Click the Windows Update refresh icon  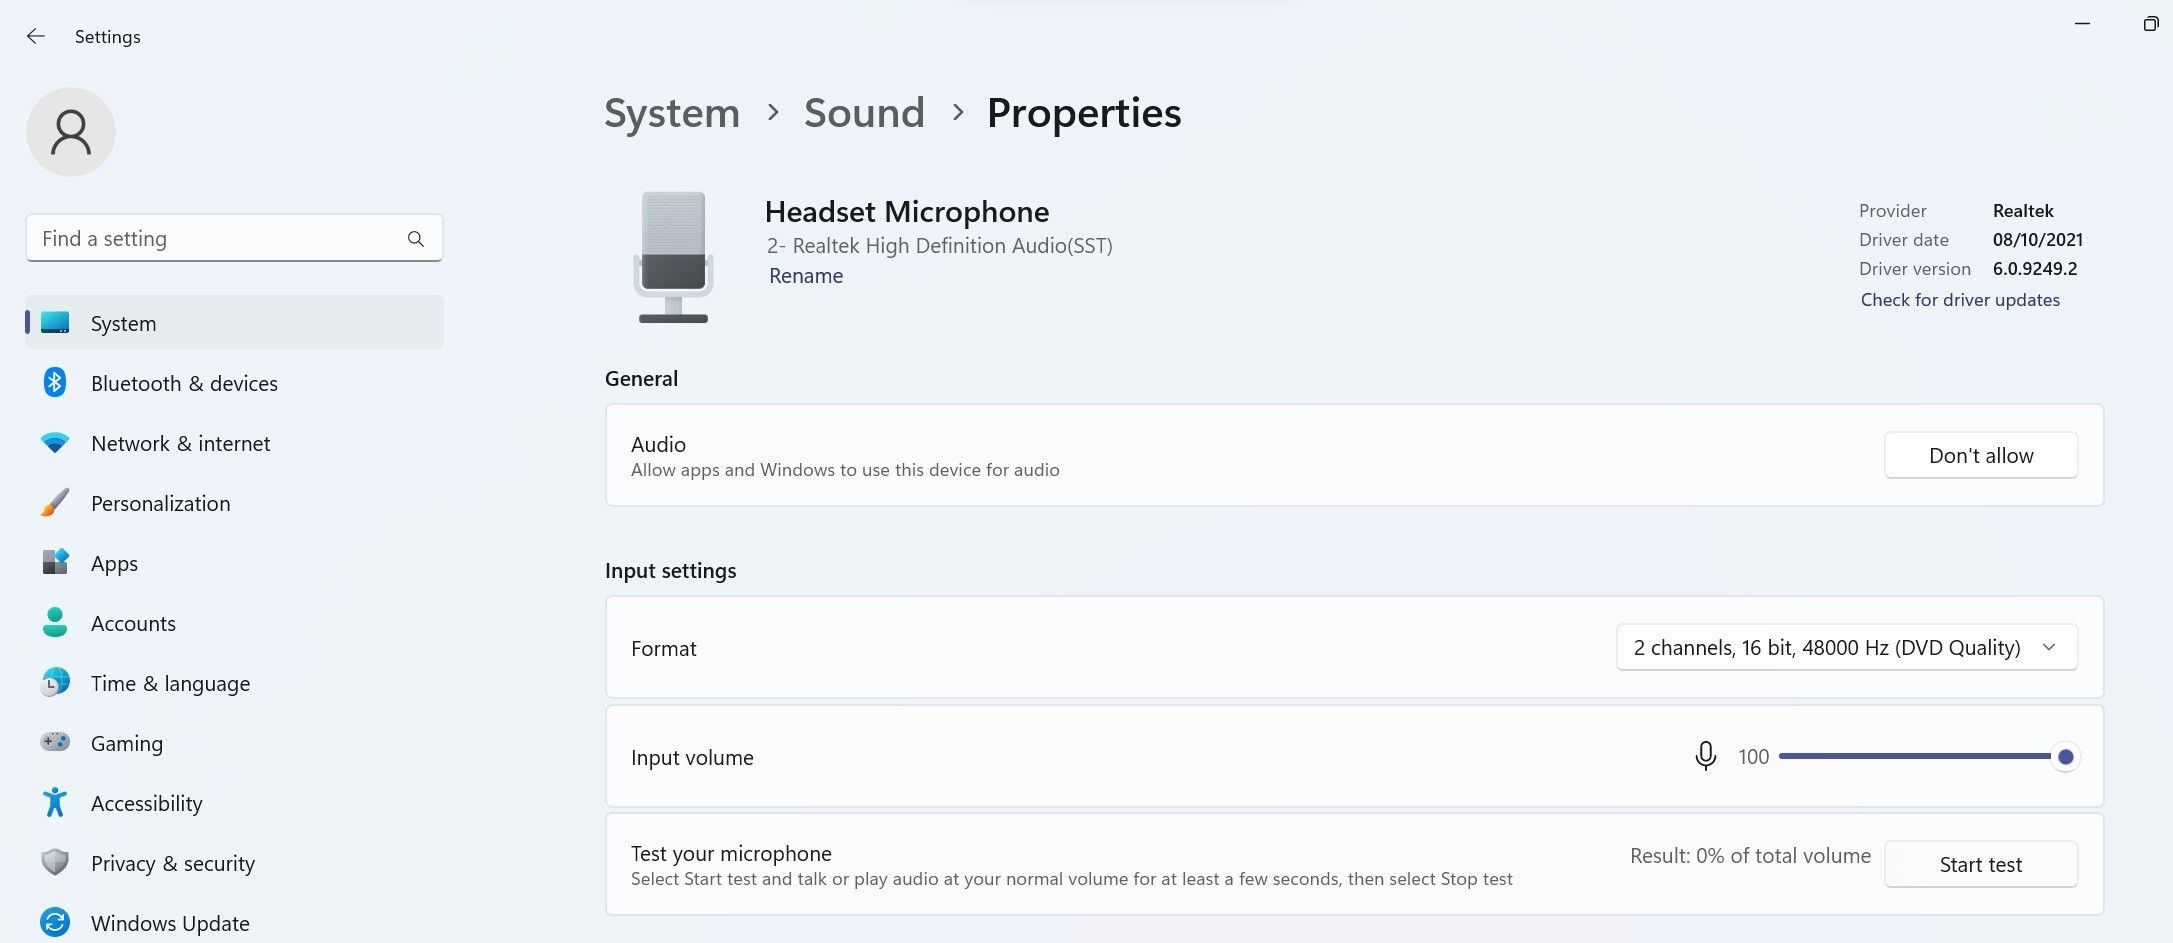[55, 922]
